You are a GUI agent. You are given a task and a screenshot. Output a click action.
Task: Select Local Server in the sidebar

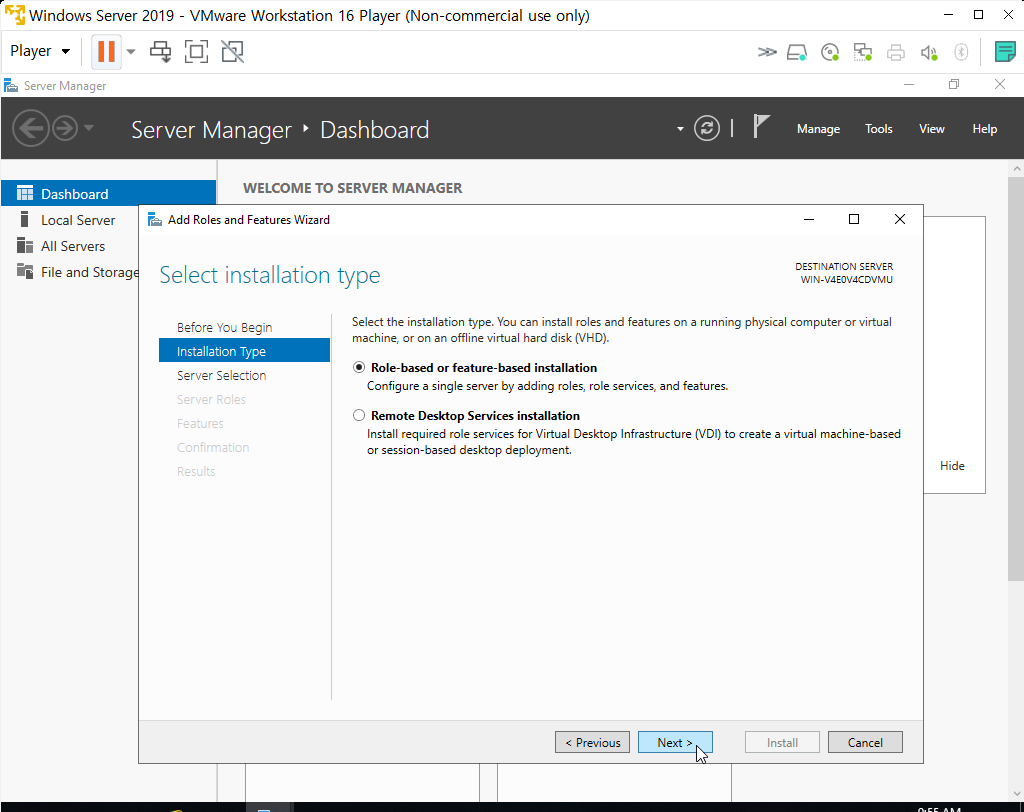(x=78, y=220)
